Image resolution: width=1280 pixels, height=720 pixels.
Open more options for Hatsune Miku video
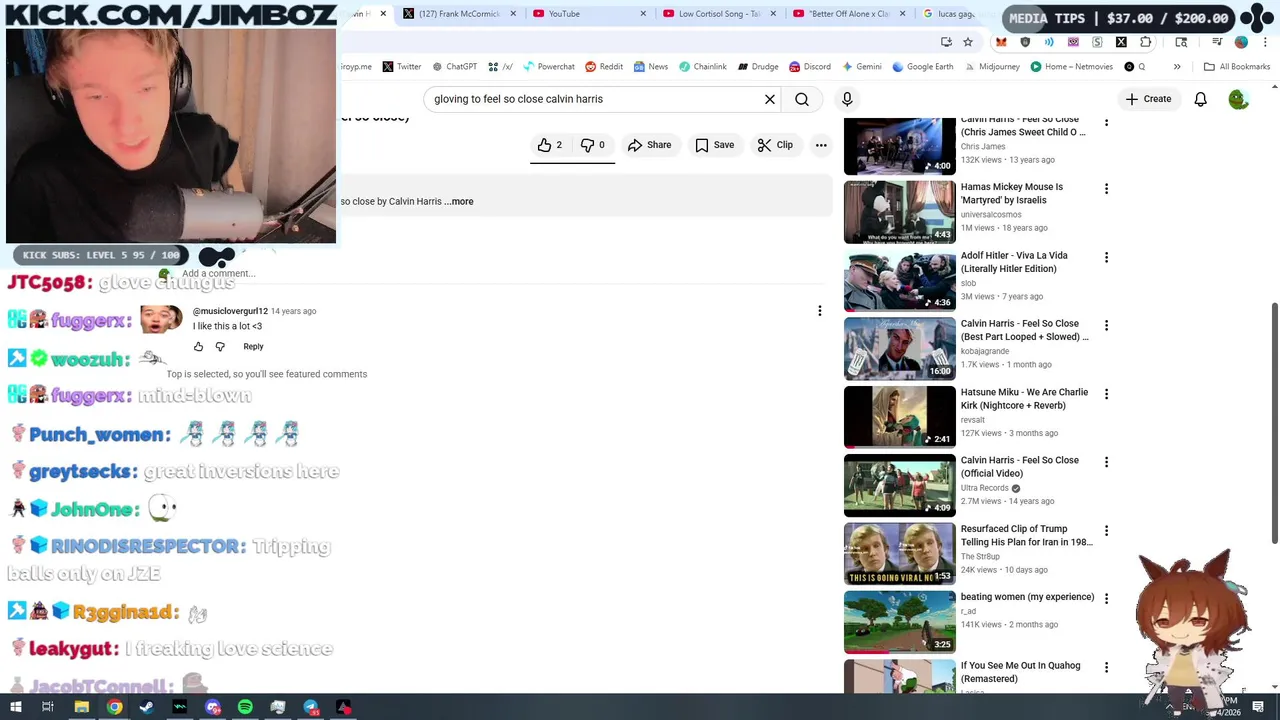pos(1106,394)
